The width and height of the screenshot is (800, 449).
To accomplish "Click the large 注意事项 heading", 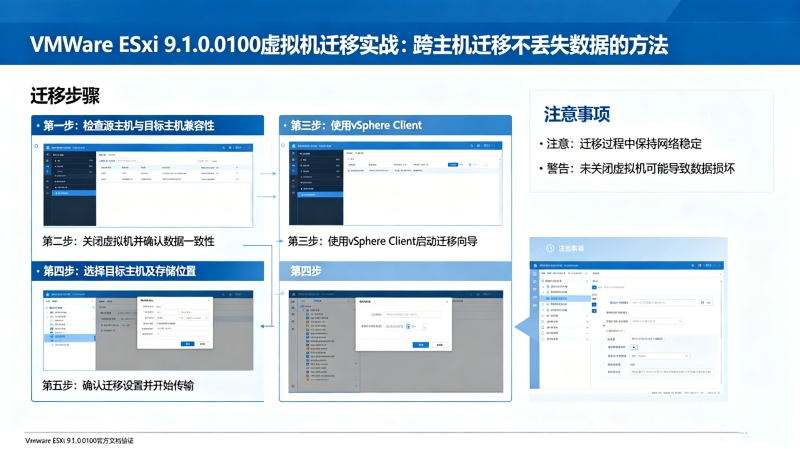I will pos(577,114).
